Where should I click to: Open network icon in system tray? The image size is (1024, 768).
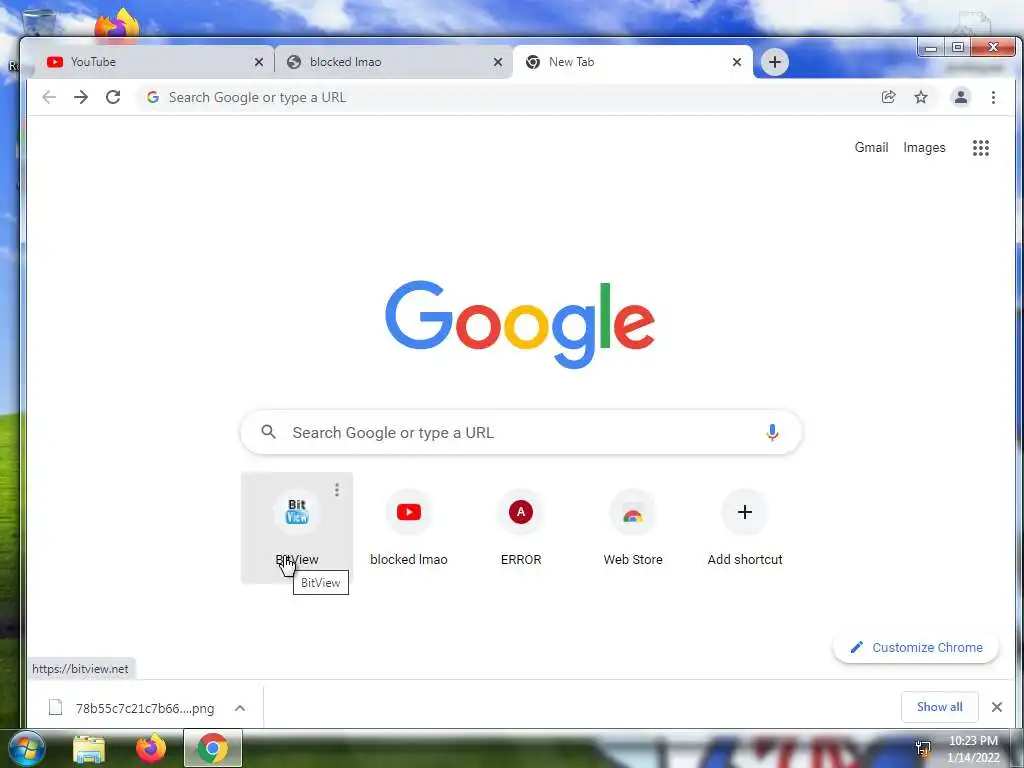pyautogui.click(x=923, y=749)
